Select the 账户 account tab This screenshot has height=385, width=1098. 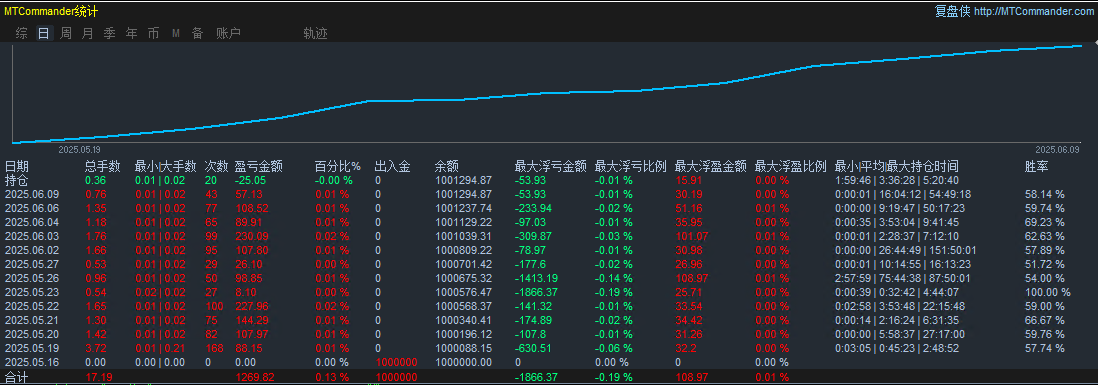228,33
